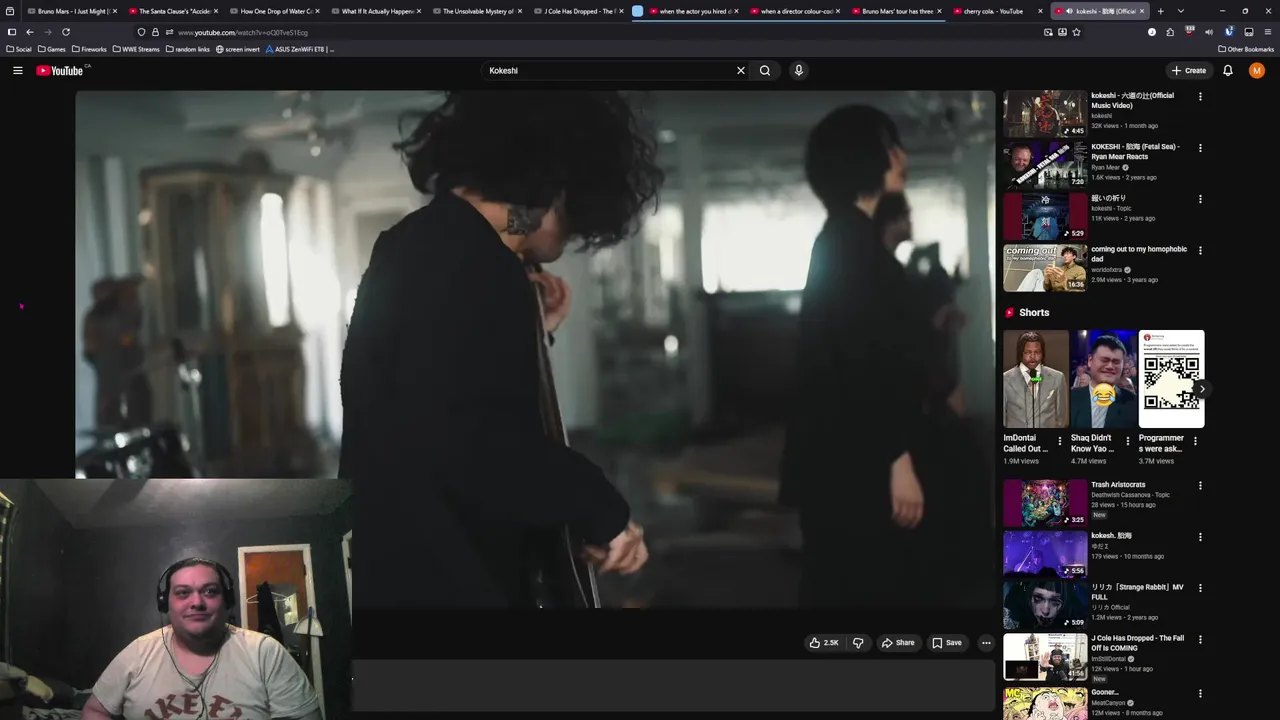Open the Create menu
The image size is (1280, 720).
[1189, 70]
